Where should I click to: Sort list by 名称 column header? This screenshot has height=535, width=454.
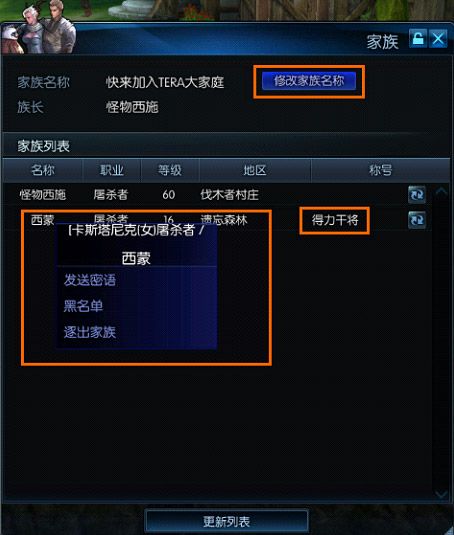click(42, 170)
